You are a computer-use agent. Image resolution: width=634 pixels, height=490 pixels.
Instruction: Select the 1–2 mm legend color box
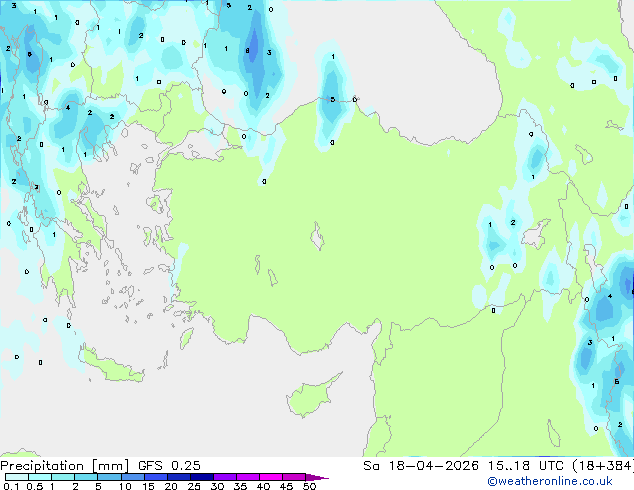pyautogui.click(x=63, y=477)
